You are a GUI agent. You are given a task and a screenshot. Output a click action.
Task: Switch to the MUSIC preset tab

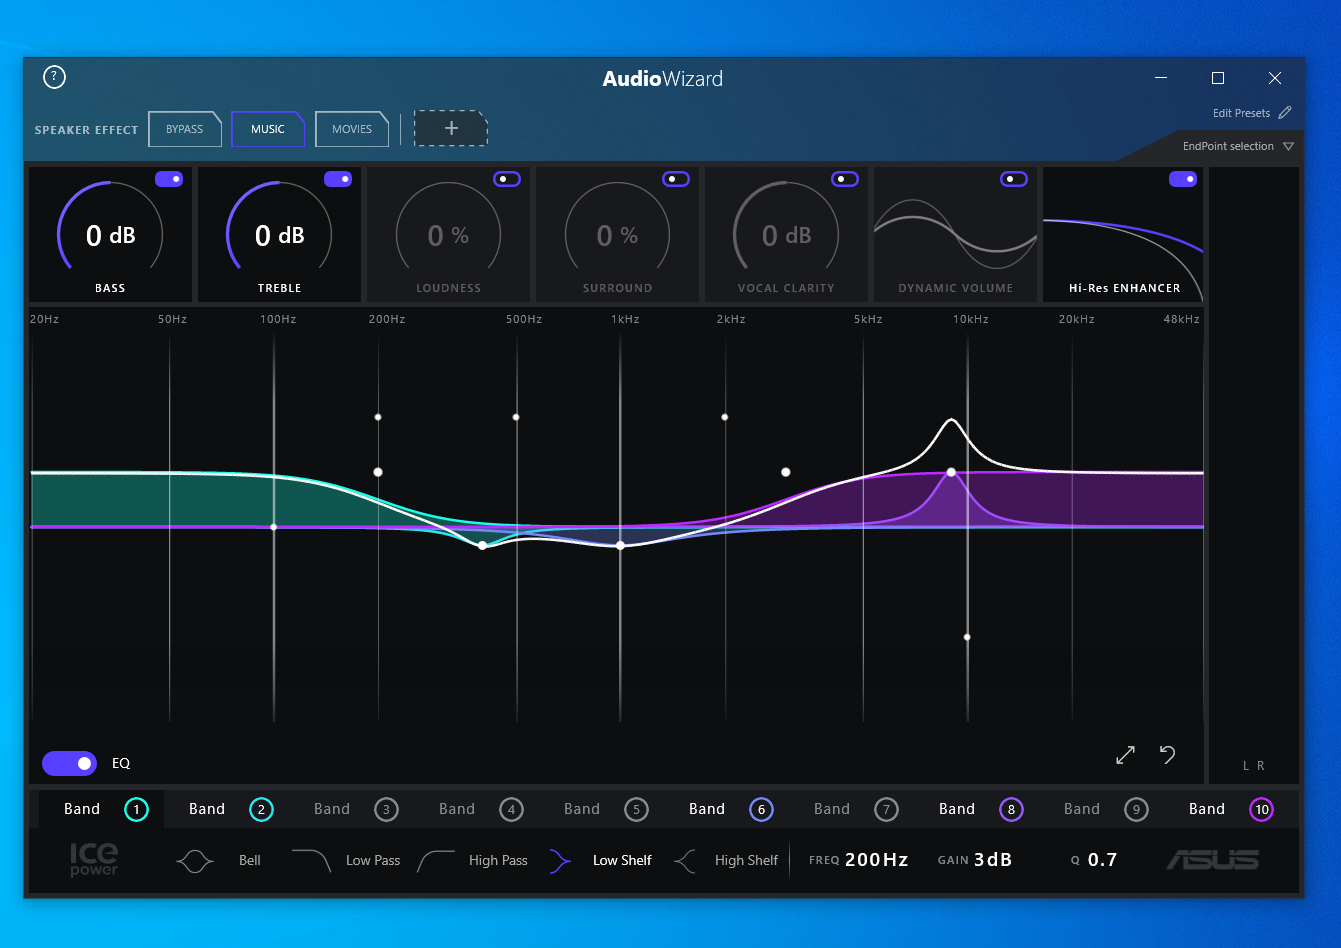point(268,129)
